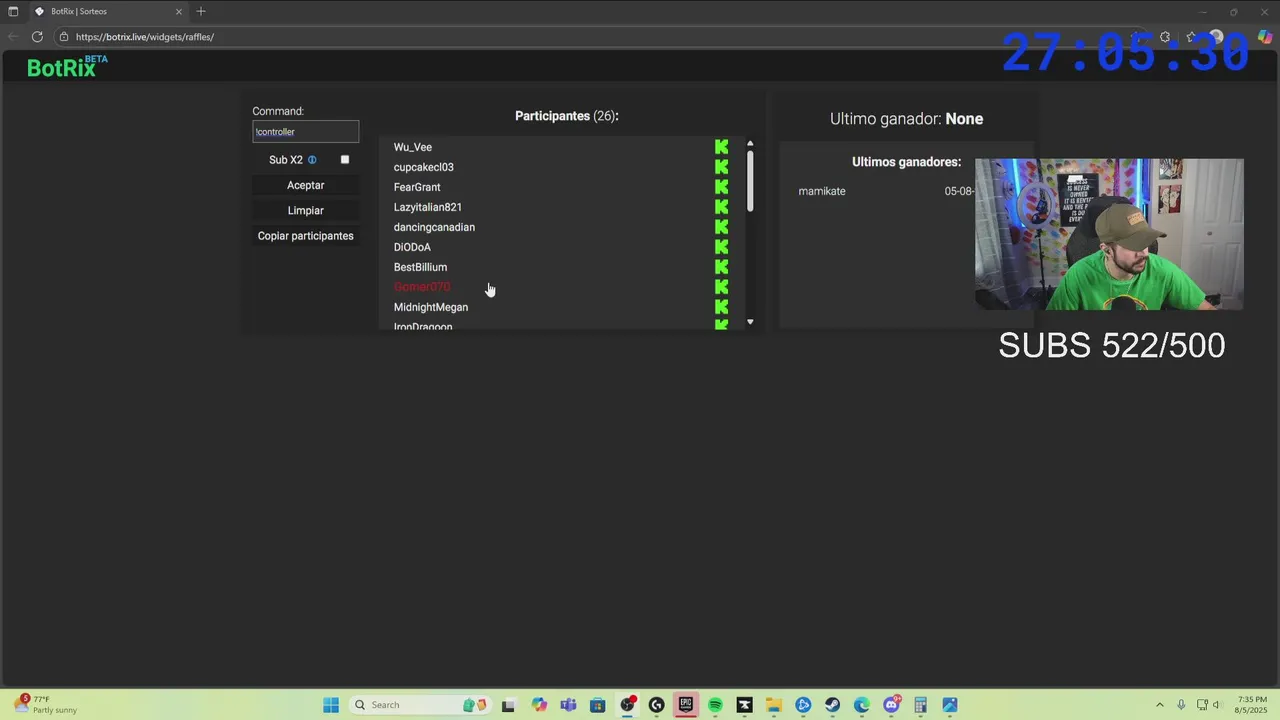
Task: Open OBS Studio from the taskbar
Action: [627, 705]
